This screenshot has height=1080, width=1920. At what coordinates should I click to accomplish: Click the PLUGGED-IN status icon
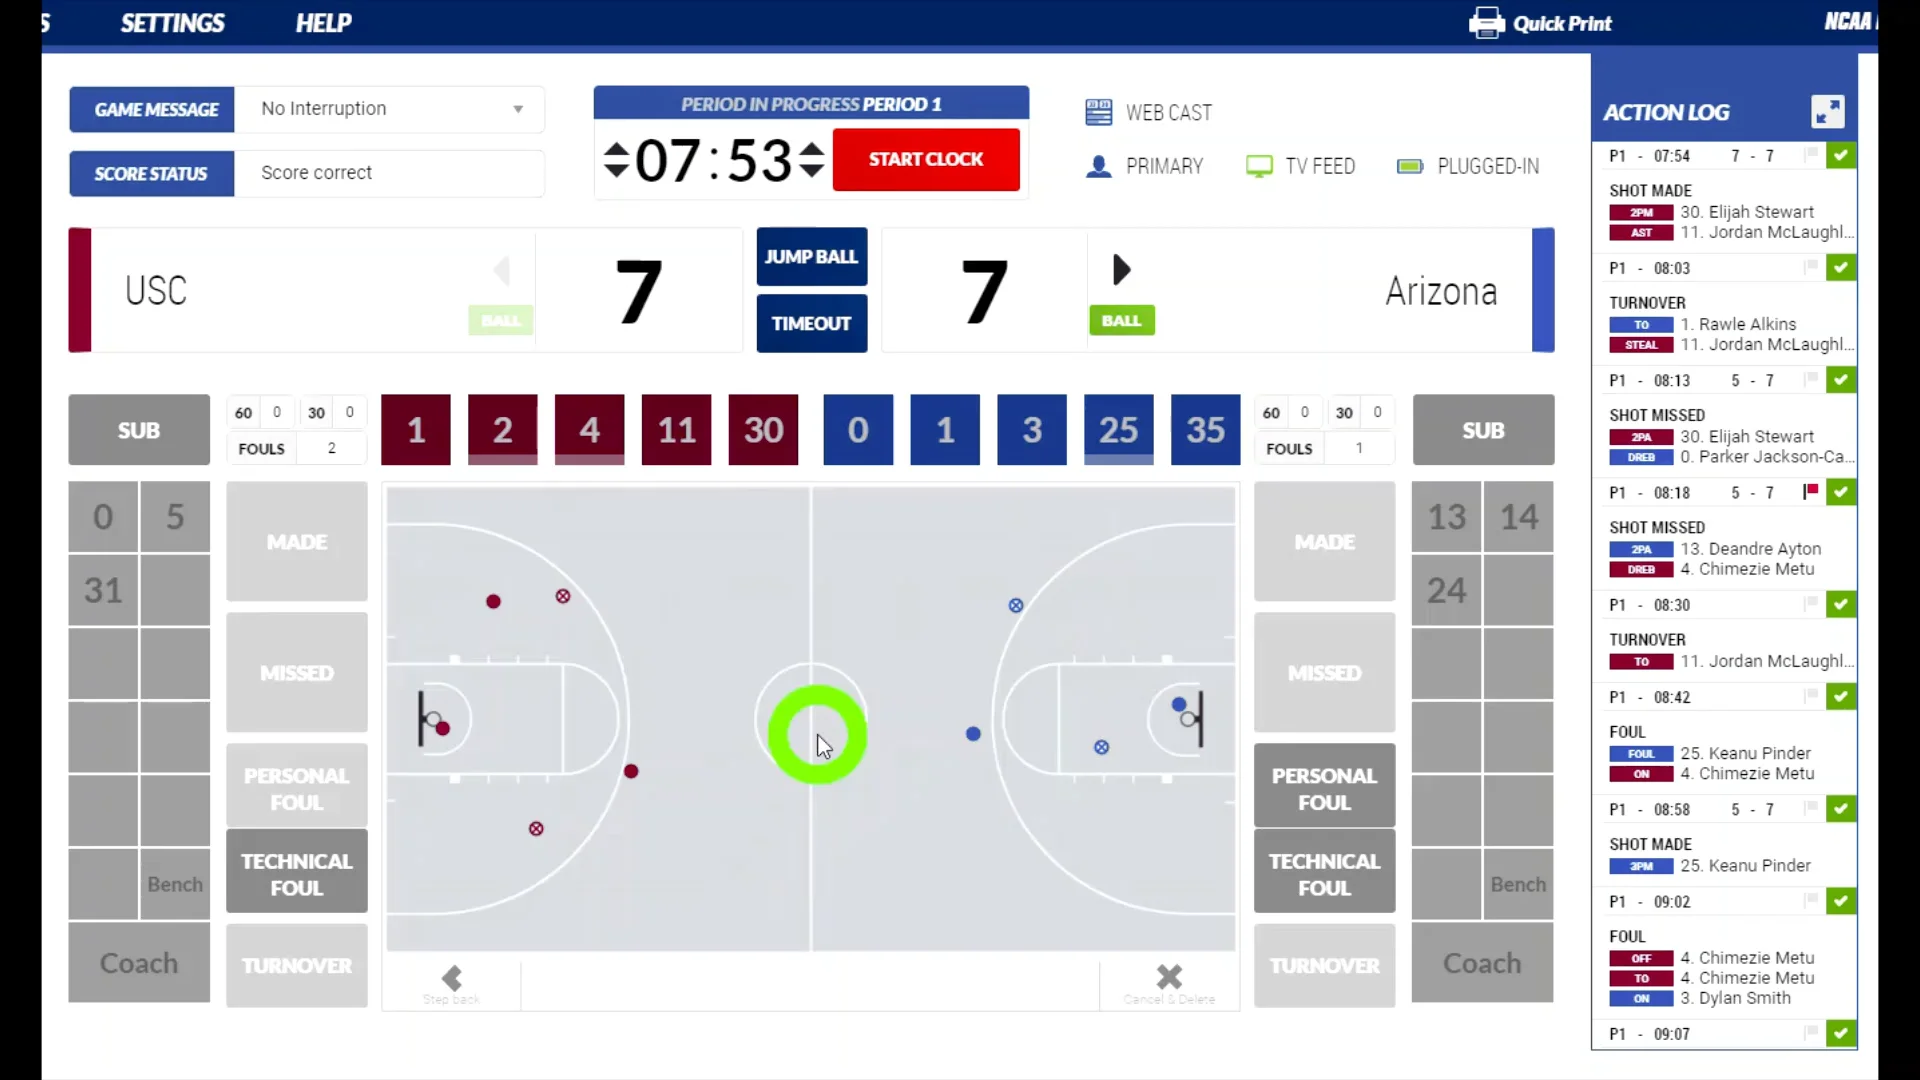[1410, 165]
